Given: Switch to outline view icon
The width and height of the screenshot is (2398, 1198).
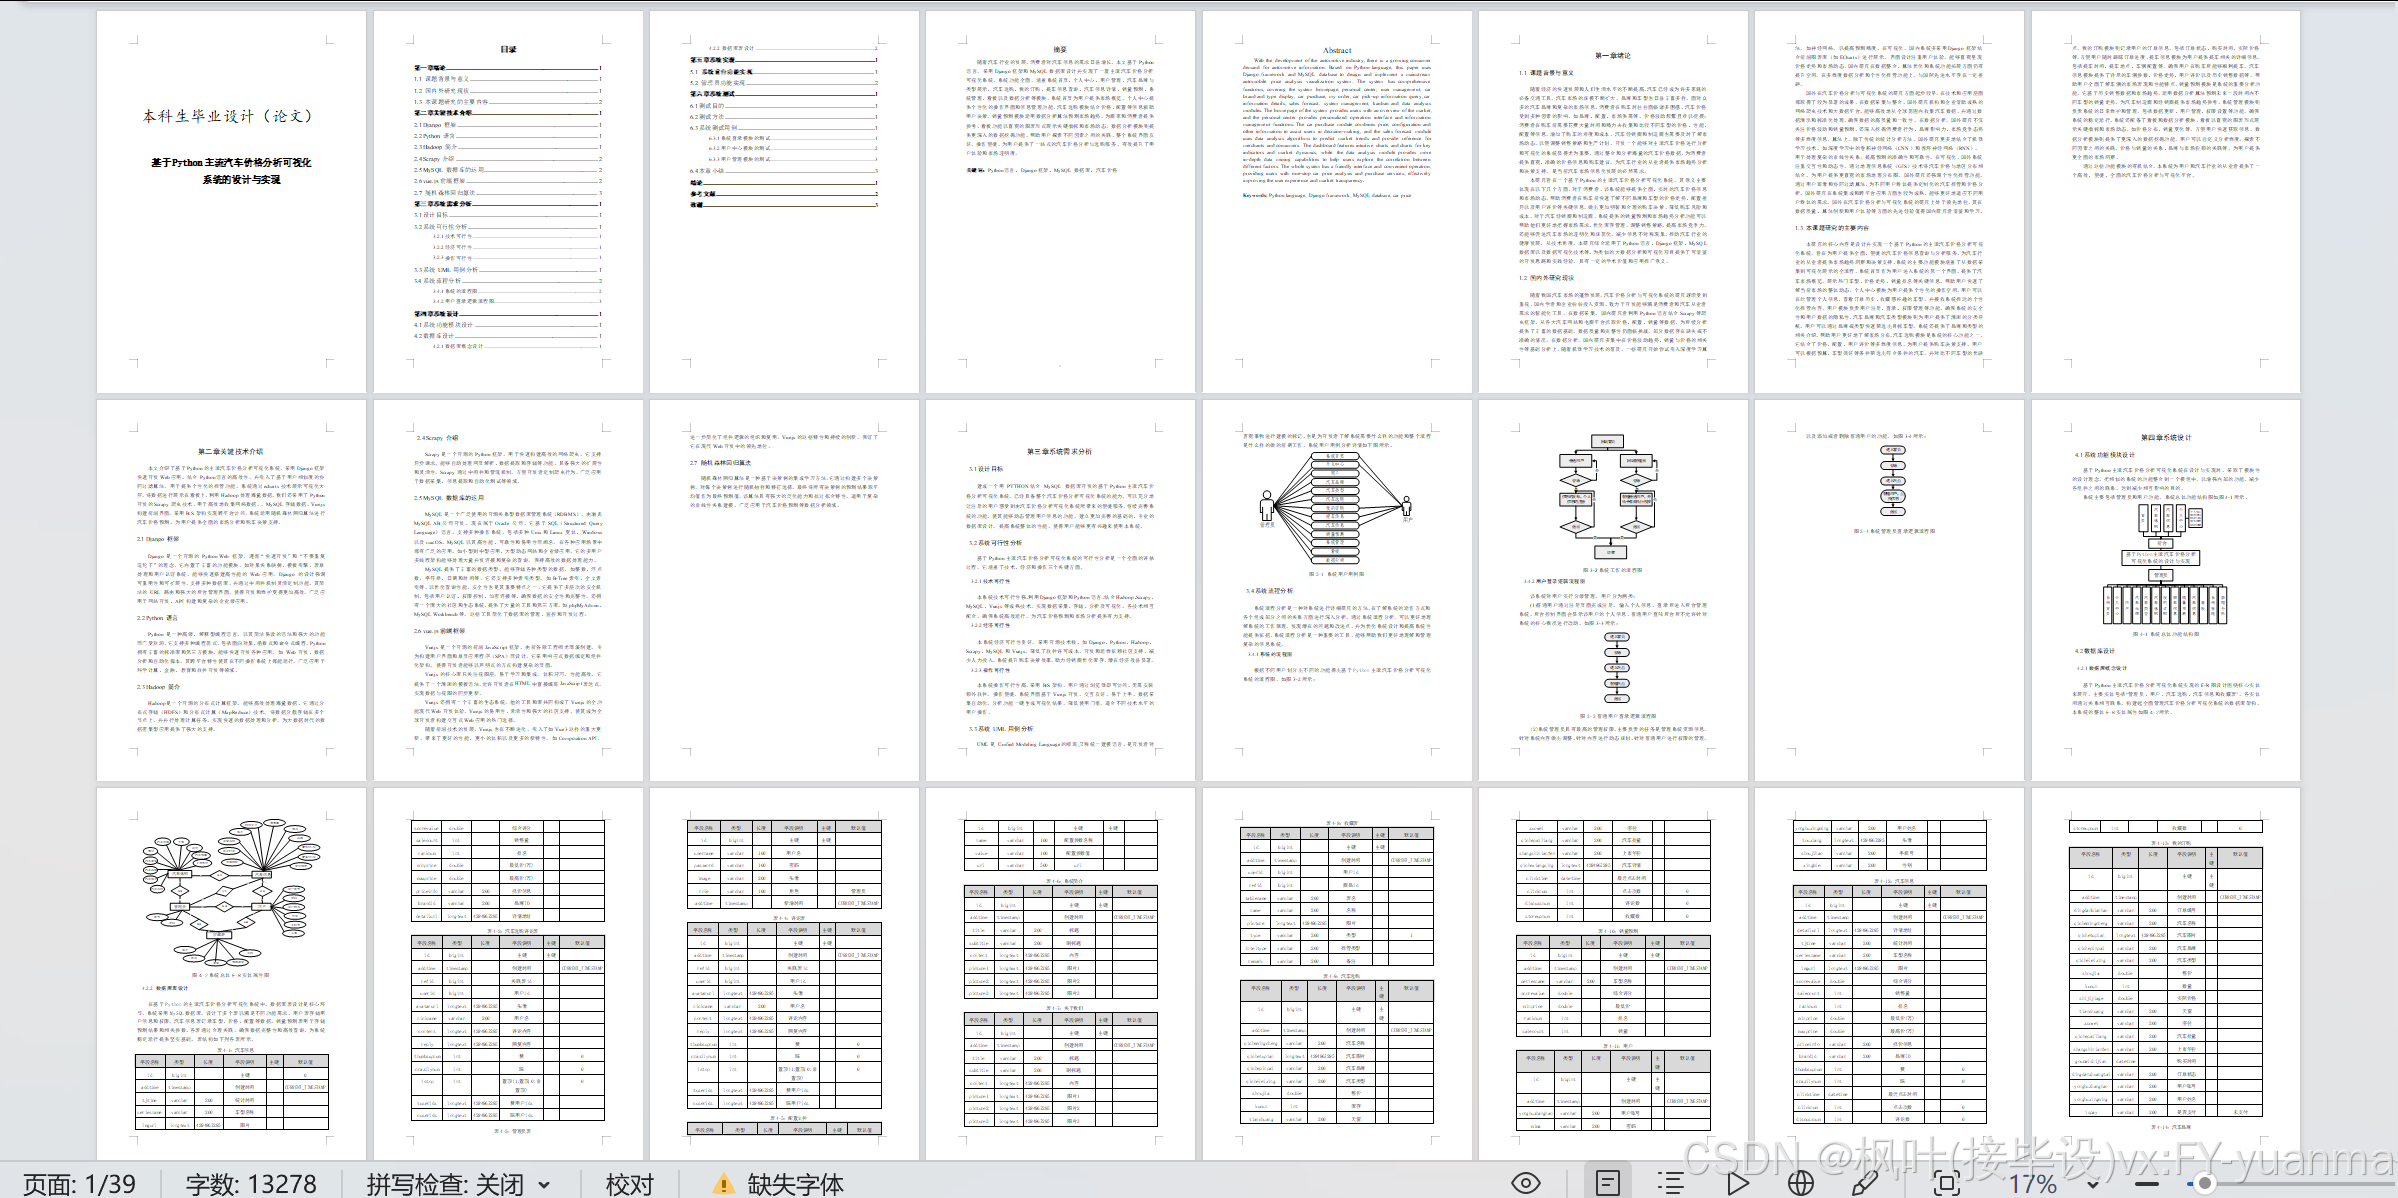Looking at the screenshot, I should pos(1670,1183).
